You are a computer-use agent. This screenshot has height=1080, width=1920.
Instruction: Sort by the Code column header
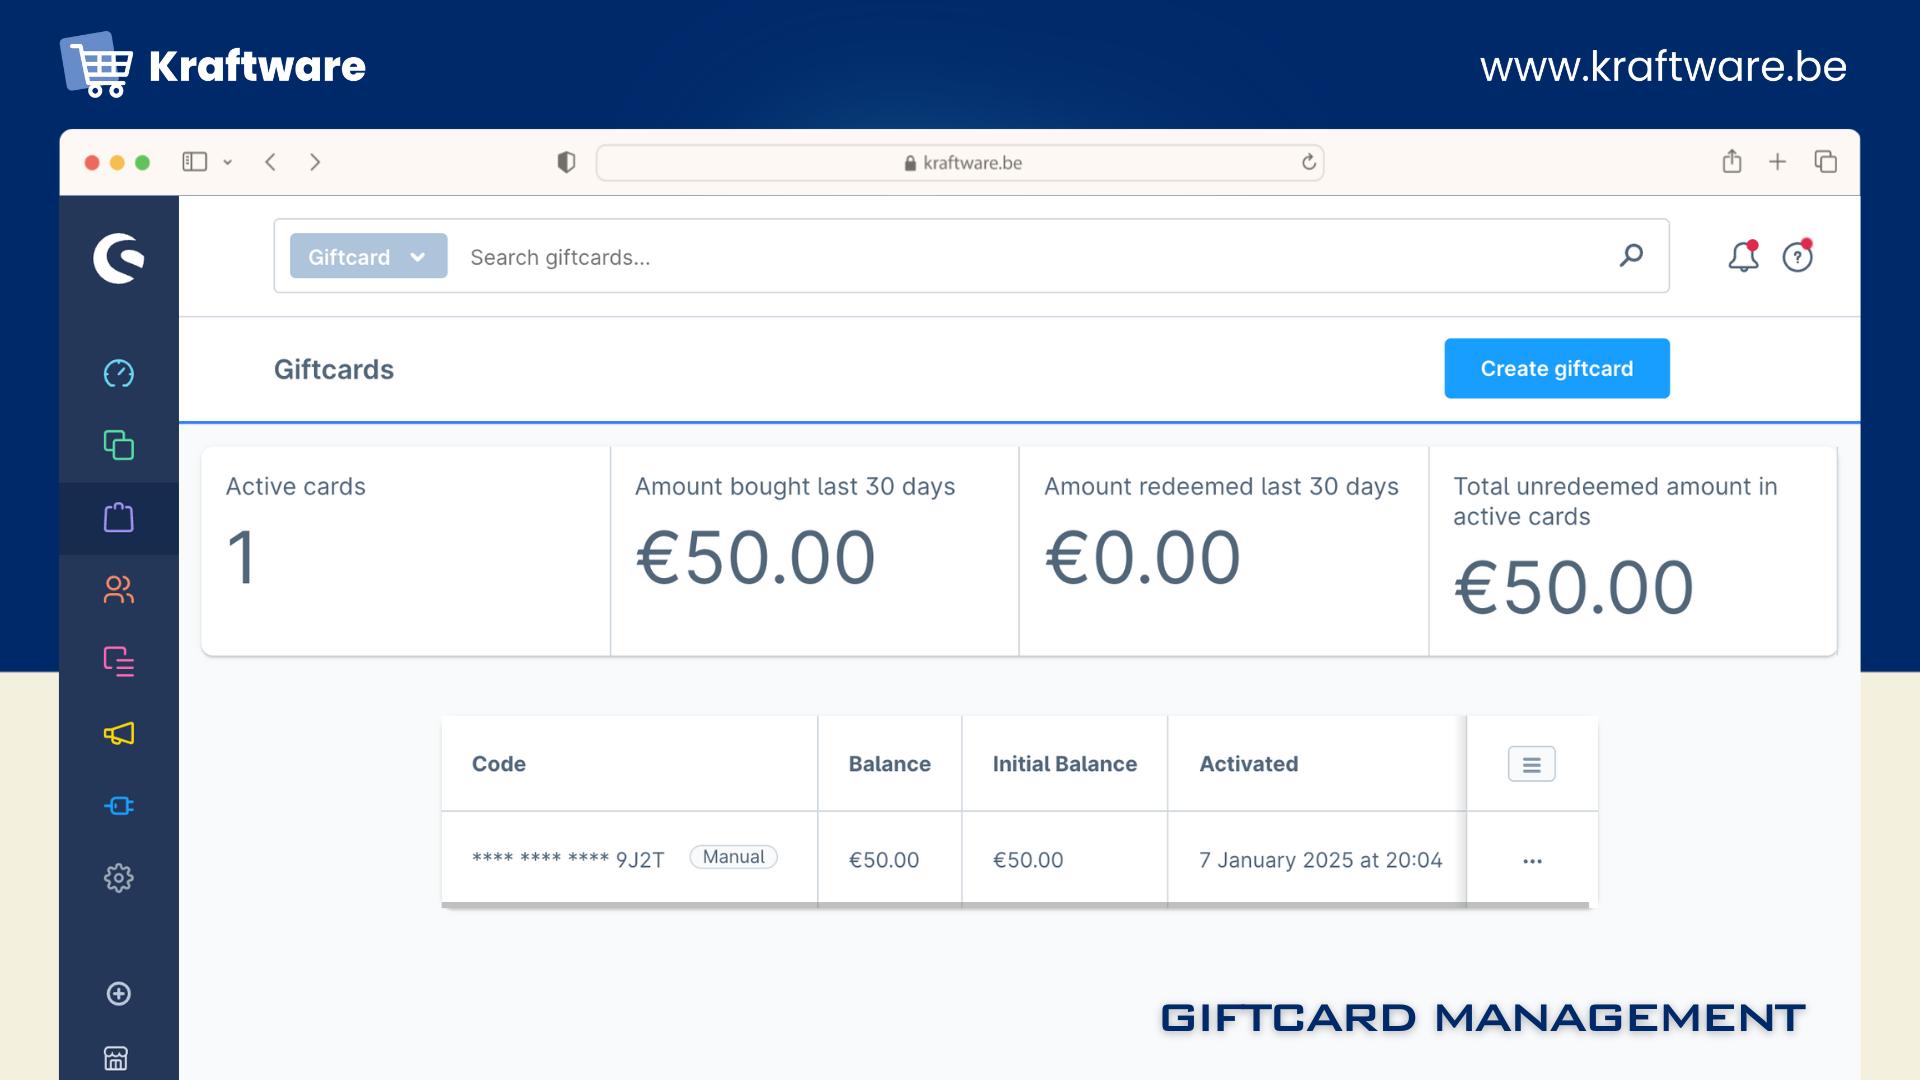pyautogui.click(x=499, y=764)
